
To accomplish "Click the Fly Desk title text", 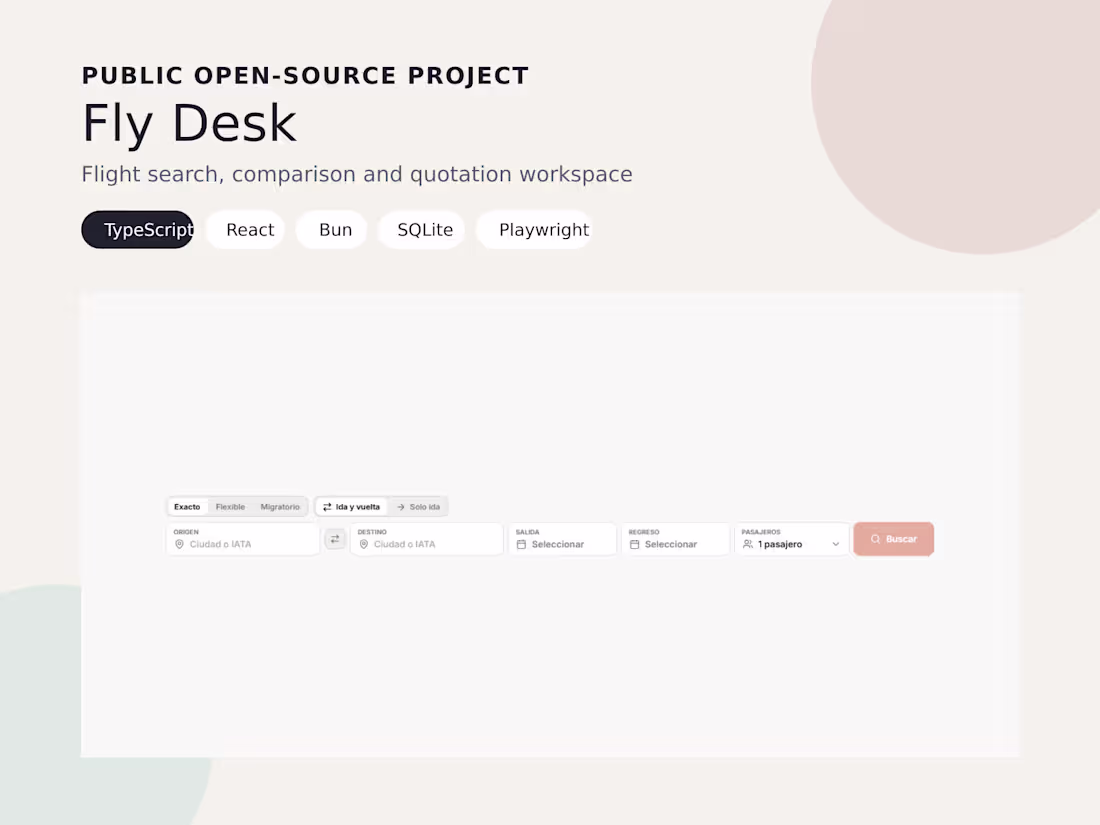I will click(189, 123).
